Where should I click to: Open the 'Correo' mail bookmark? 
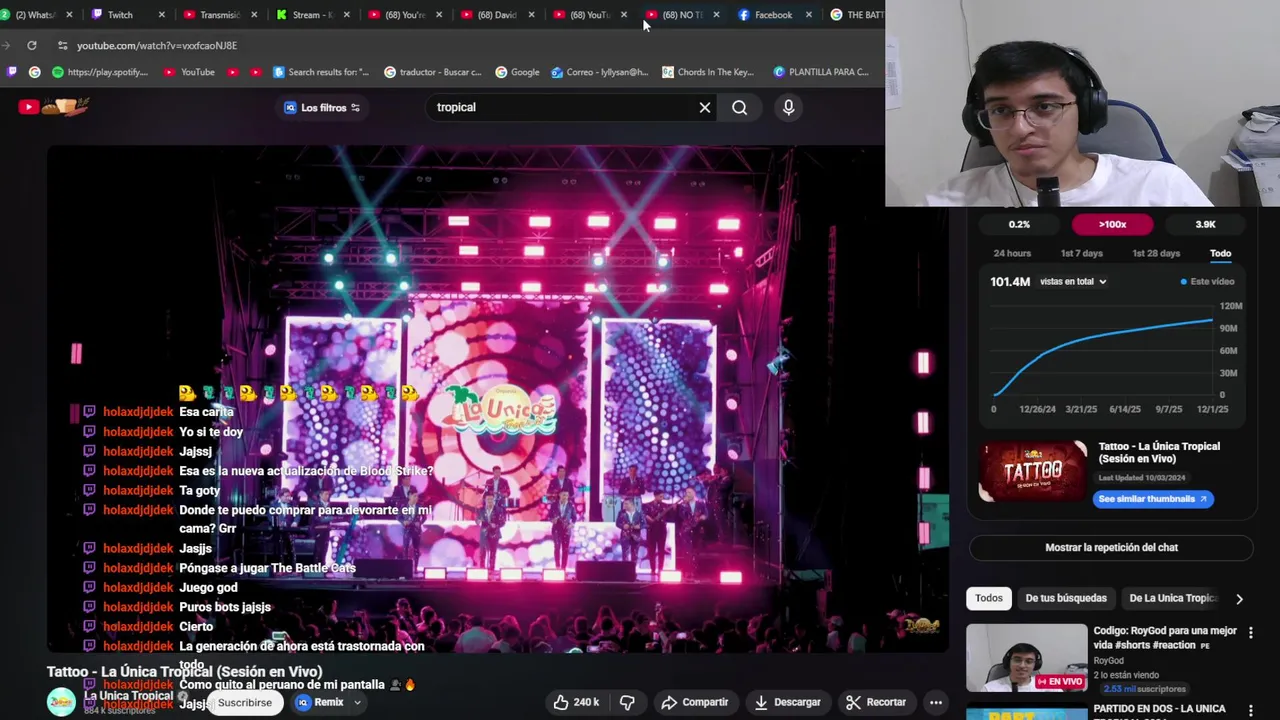(599, 72)
